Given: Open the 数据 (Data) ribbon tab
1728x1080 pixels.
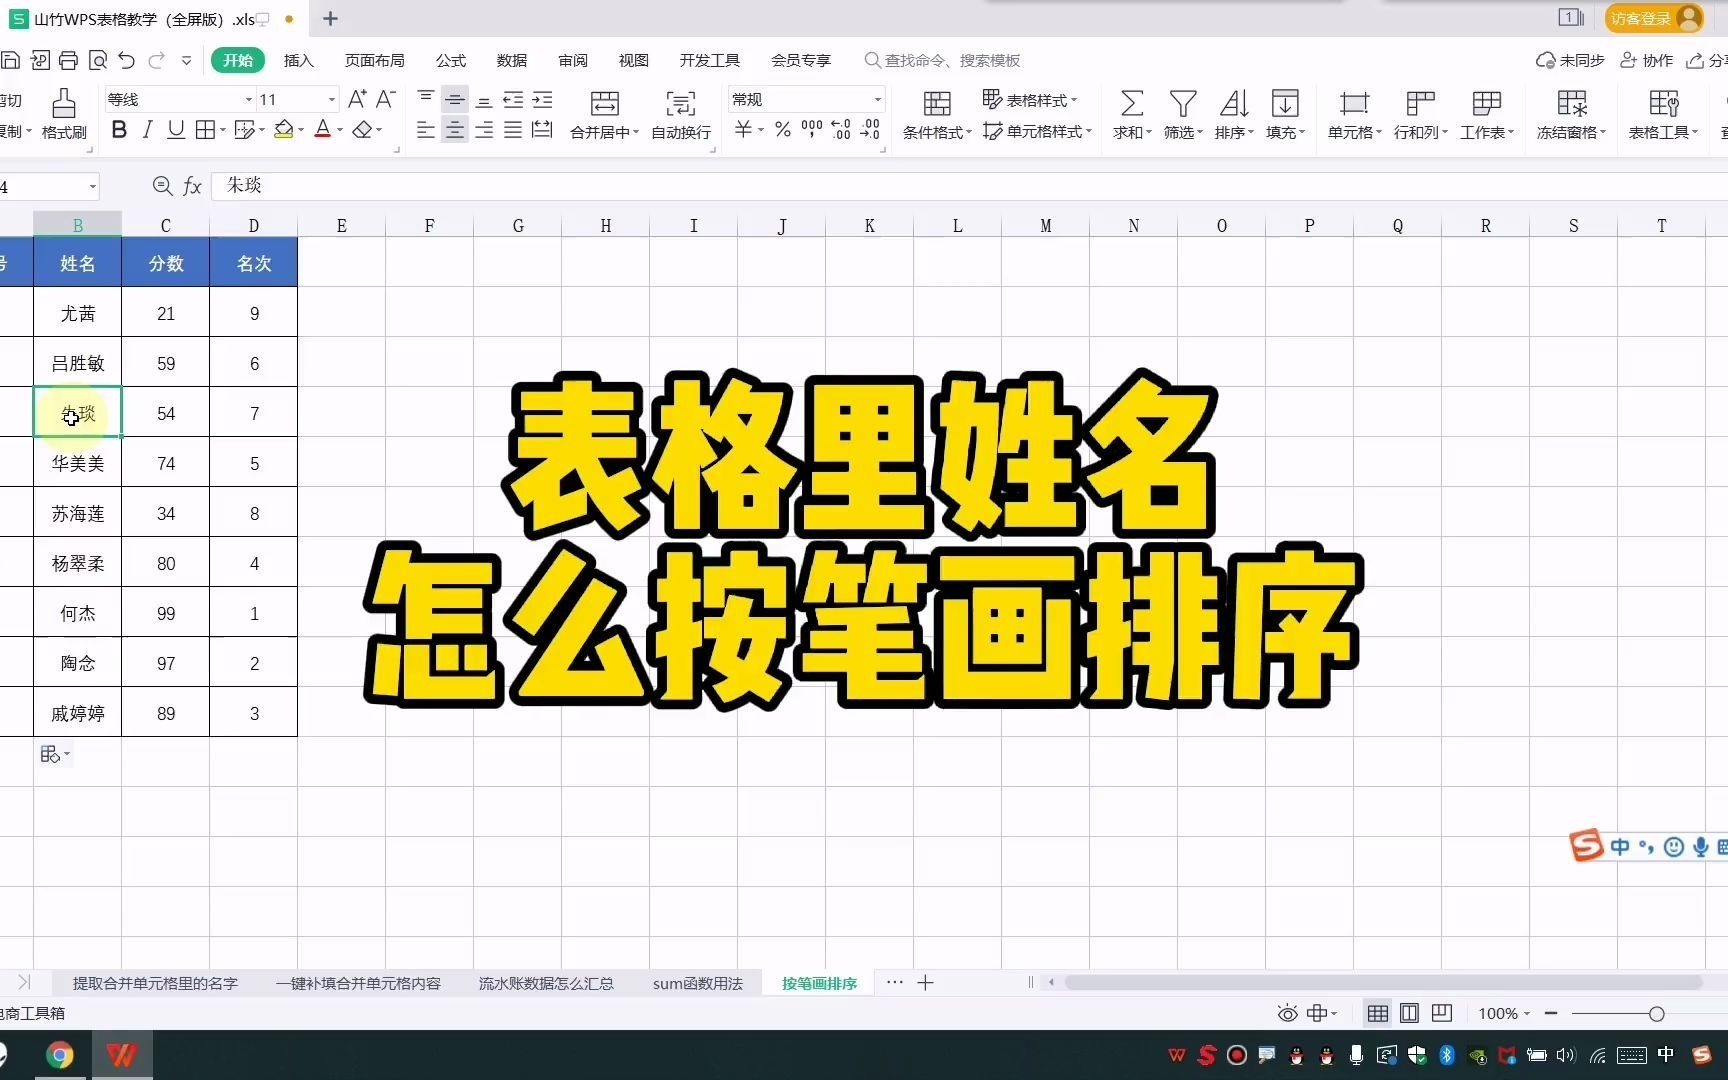Looking at the screenshot, I should [512, 60].
